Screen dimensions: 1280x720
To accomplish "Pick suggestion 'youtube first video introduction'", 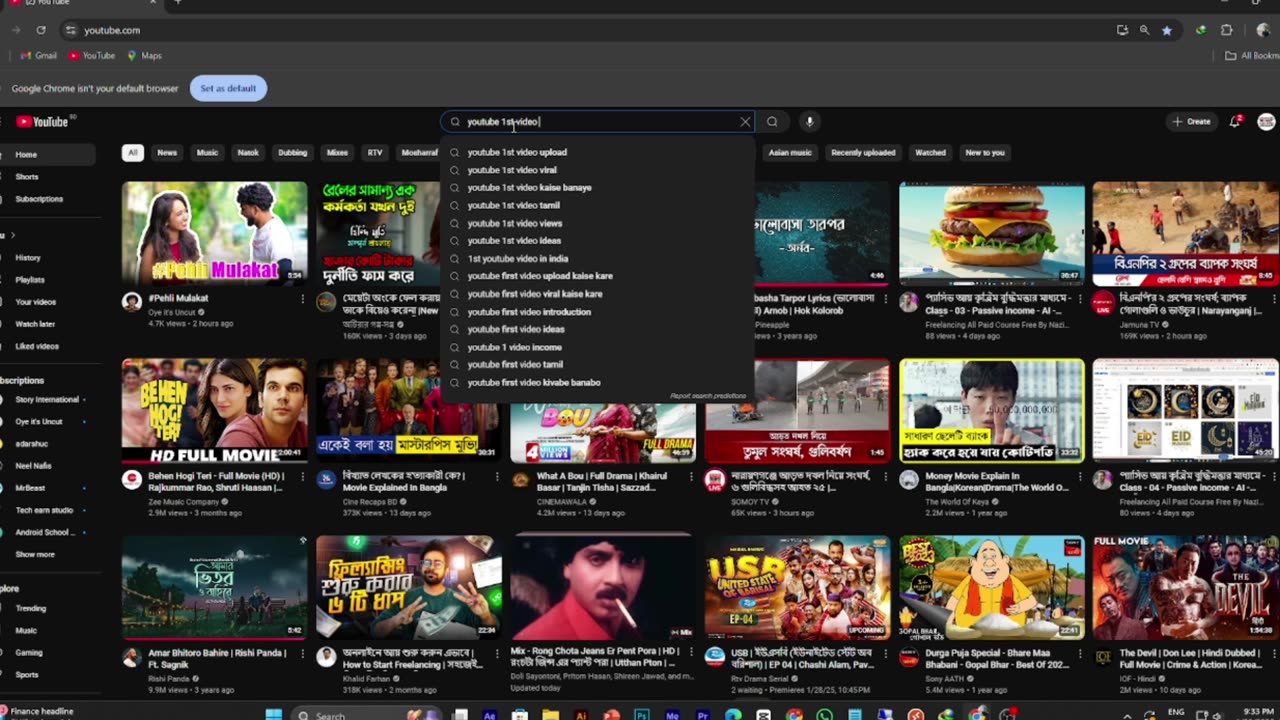I will click(597, 312).
